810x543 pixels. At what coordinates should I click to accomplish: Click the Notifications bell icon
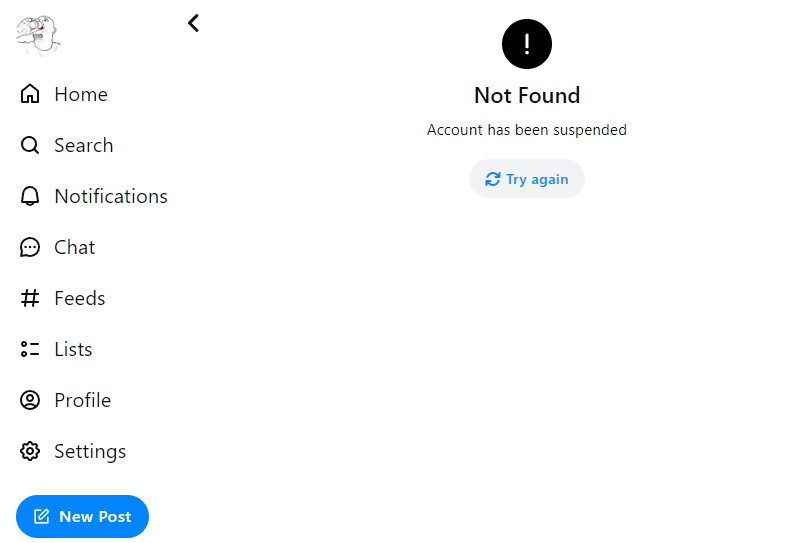[30, 196]
